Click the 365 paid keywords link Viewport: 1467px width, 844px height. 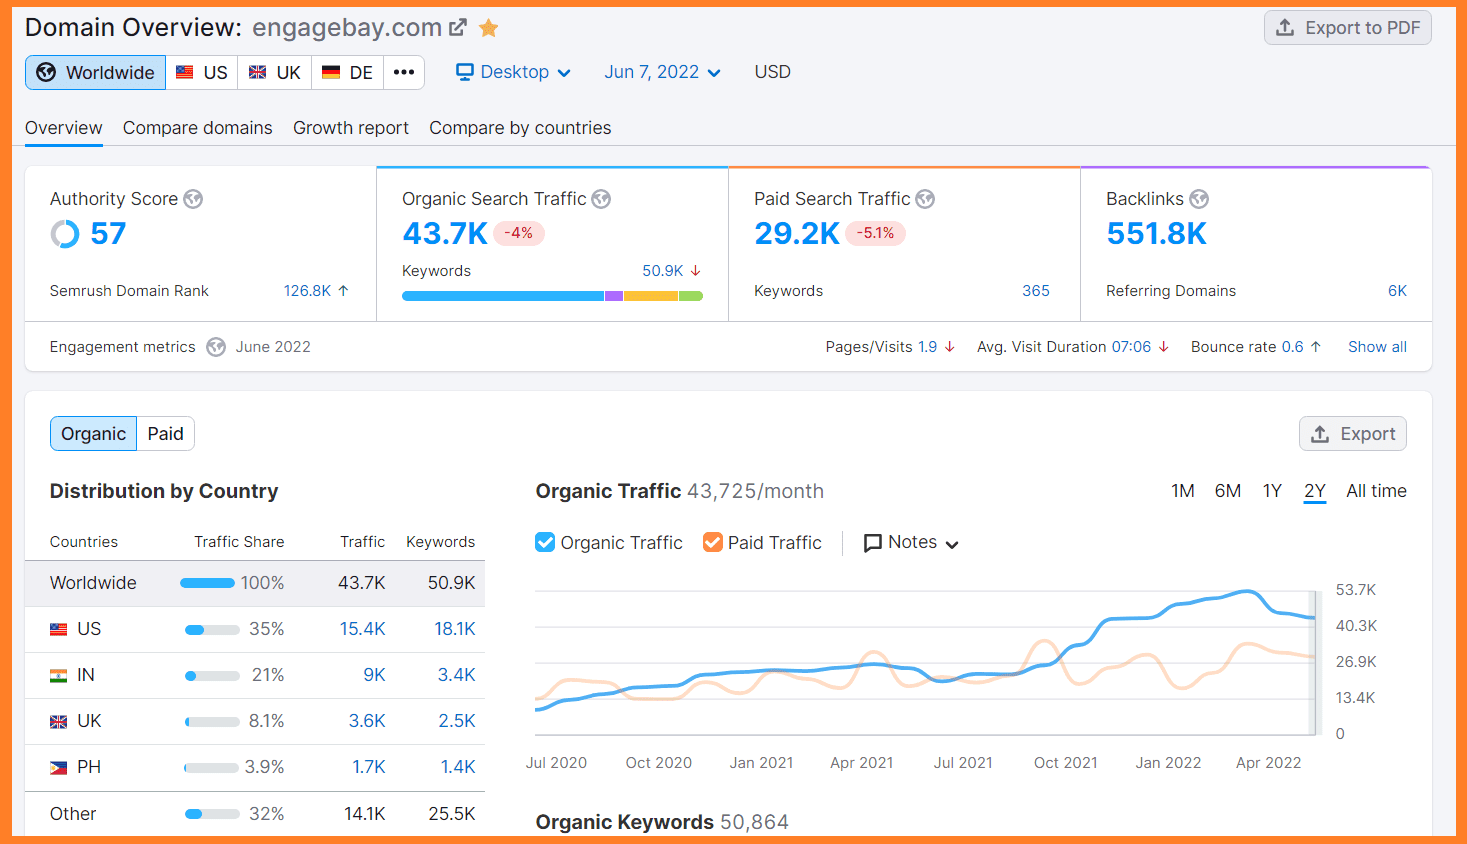(x=1036, y=291)
